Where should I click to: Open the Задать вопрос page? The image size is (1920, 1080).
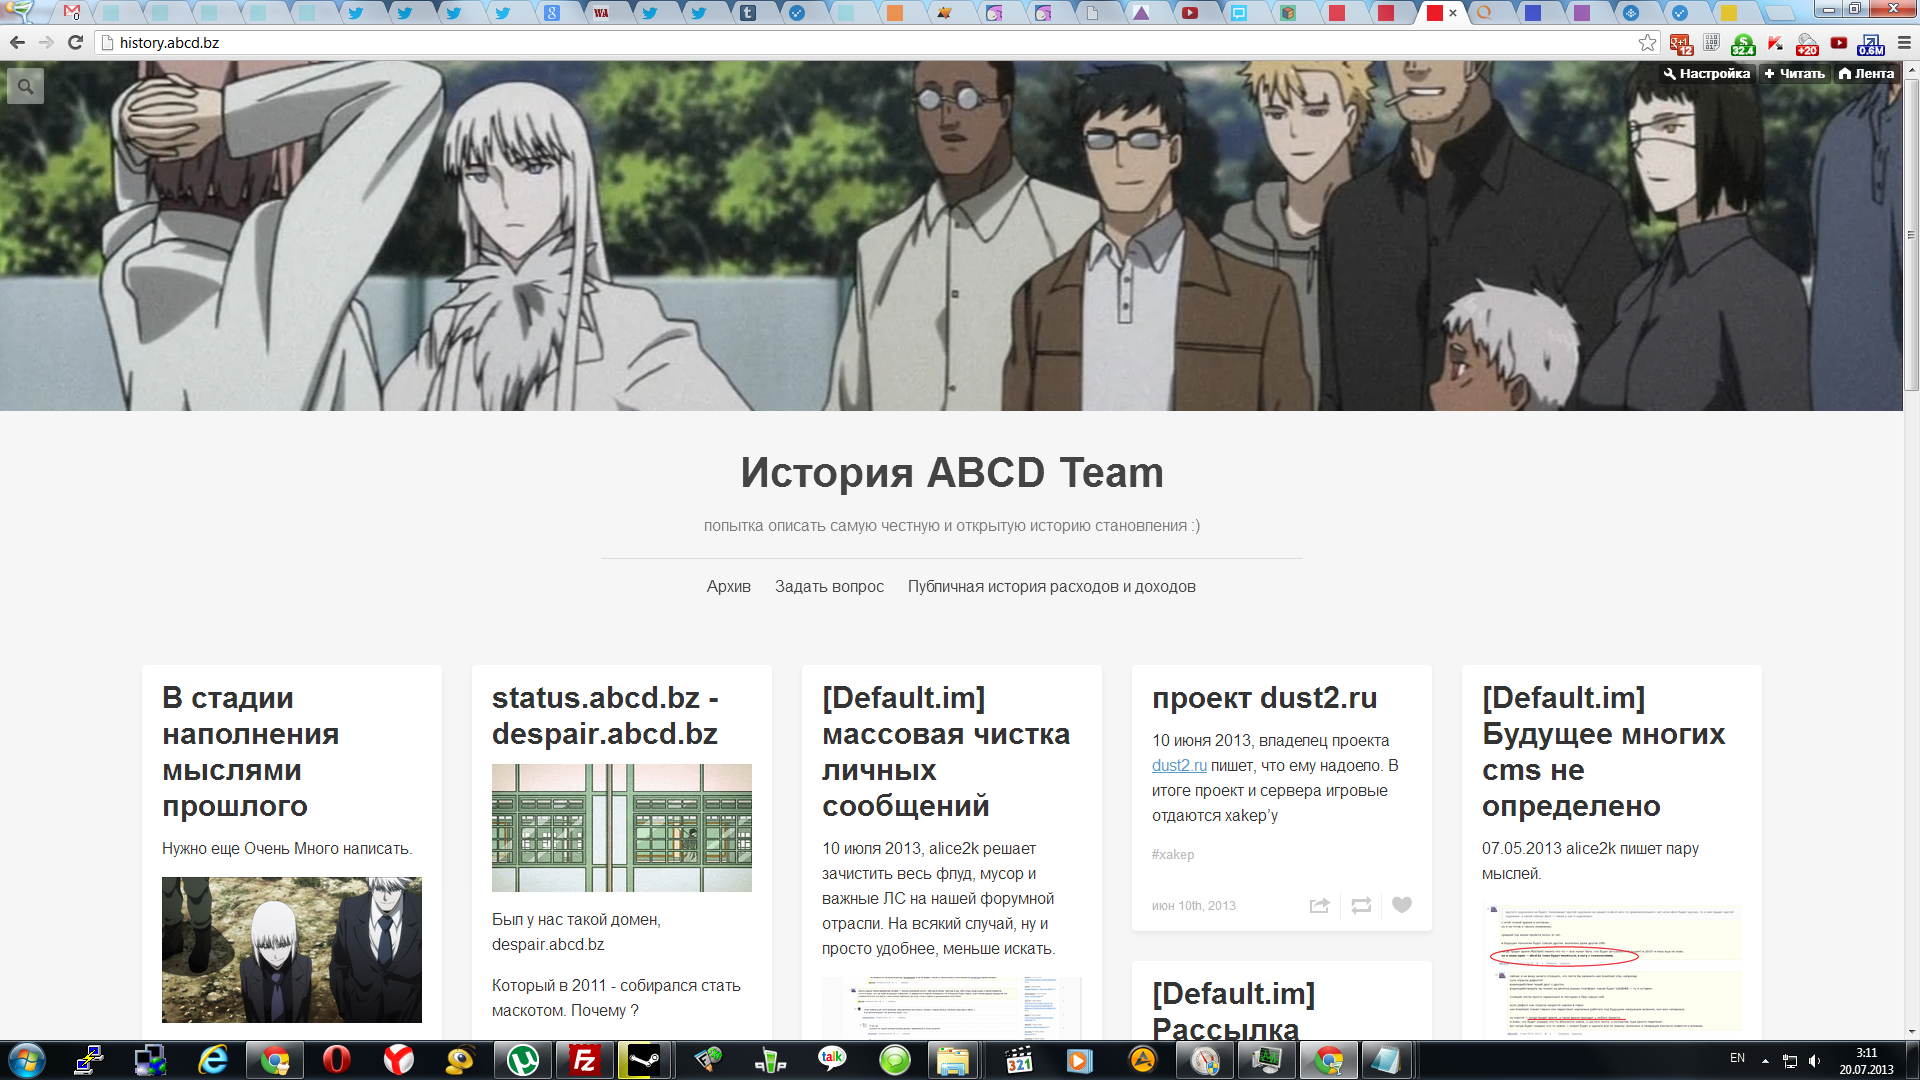click(x=829, y=587)
